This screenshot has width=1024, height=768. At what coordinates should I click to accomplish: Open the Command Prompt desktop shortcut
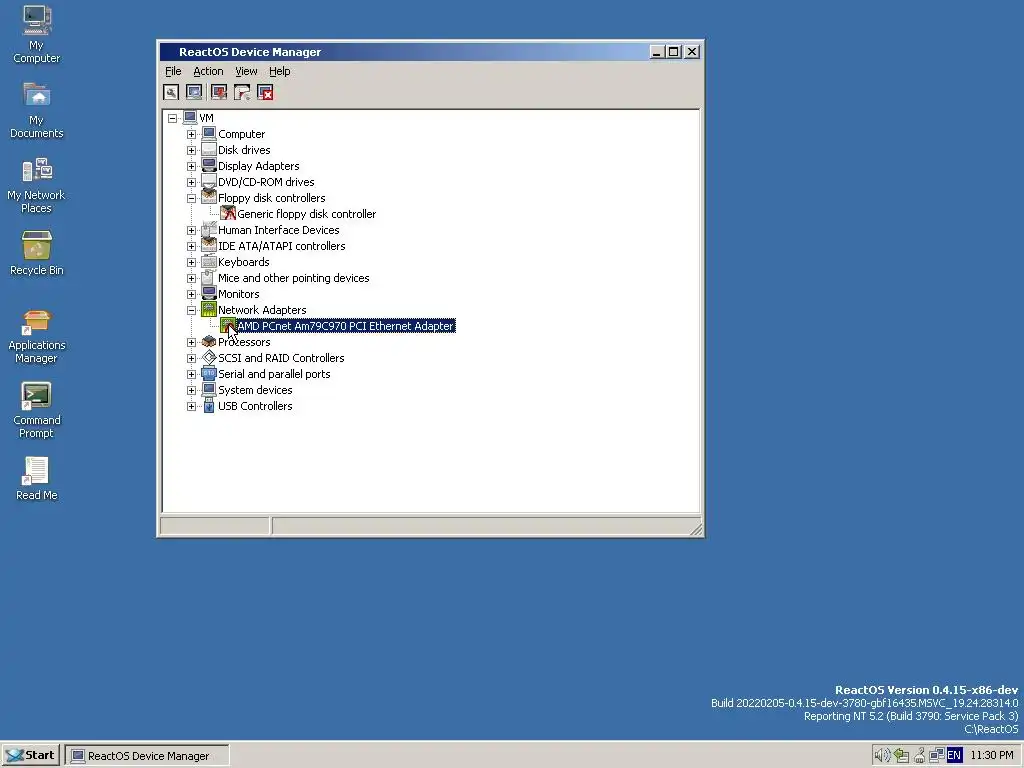tap(37, 410)
